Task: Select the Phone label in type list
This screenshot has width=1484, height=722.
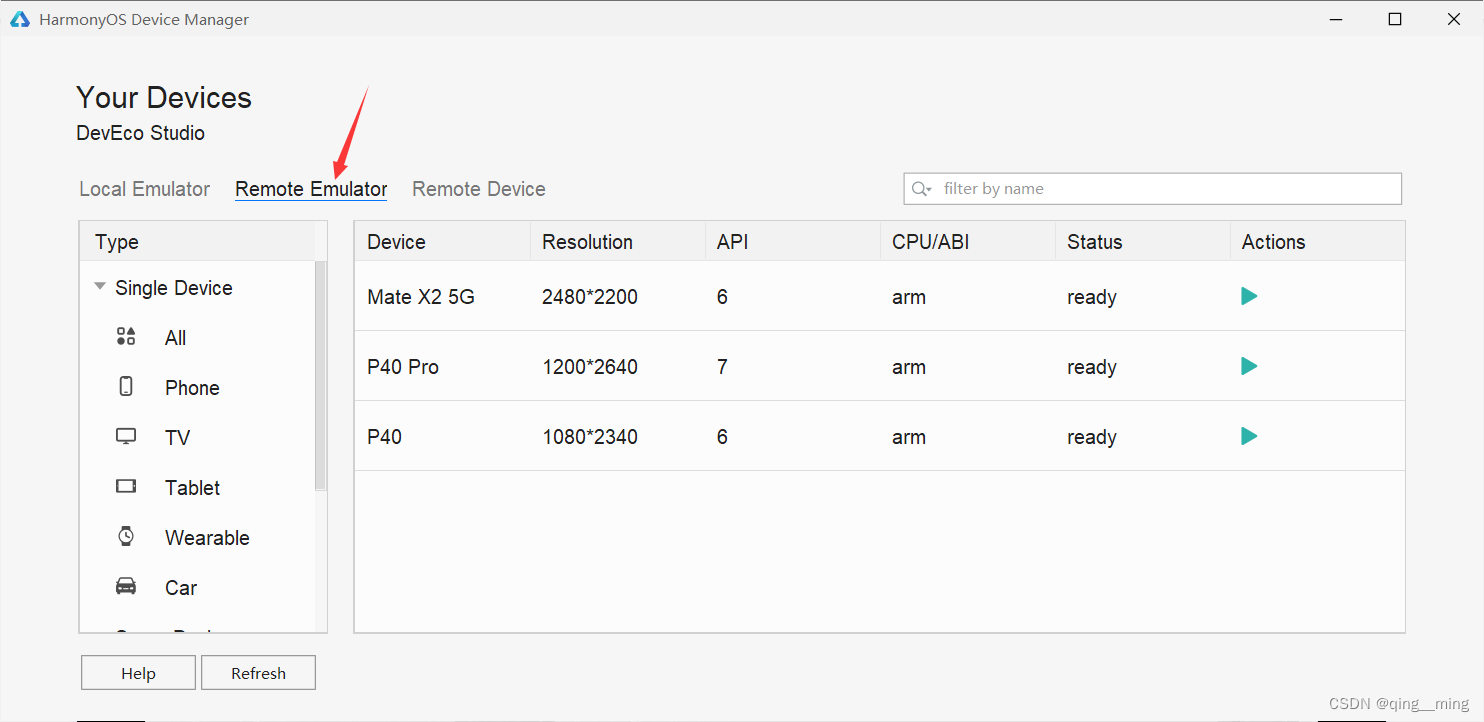Action: (192, 388)
